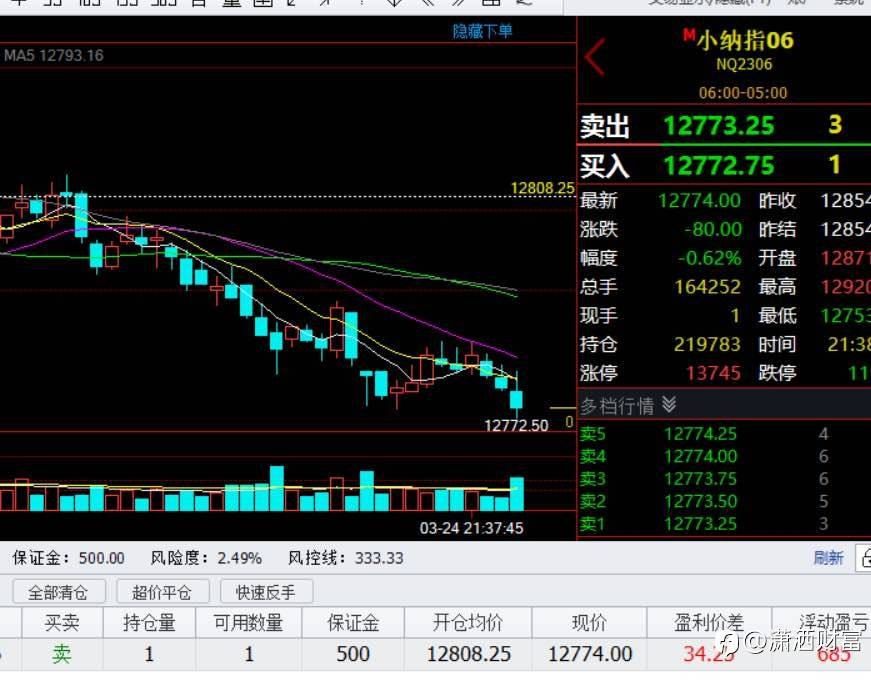871x684 pixels.
Task: Click the 快速反手 button
Action: pyautogui.click(x=266, y=592)
